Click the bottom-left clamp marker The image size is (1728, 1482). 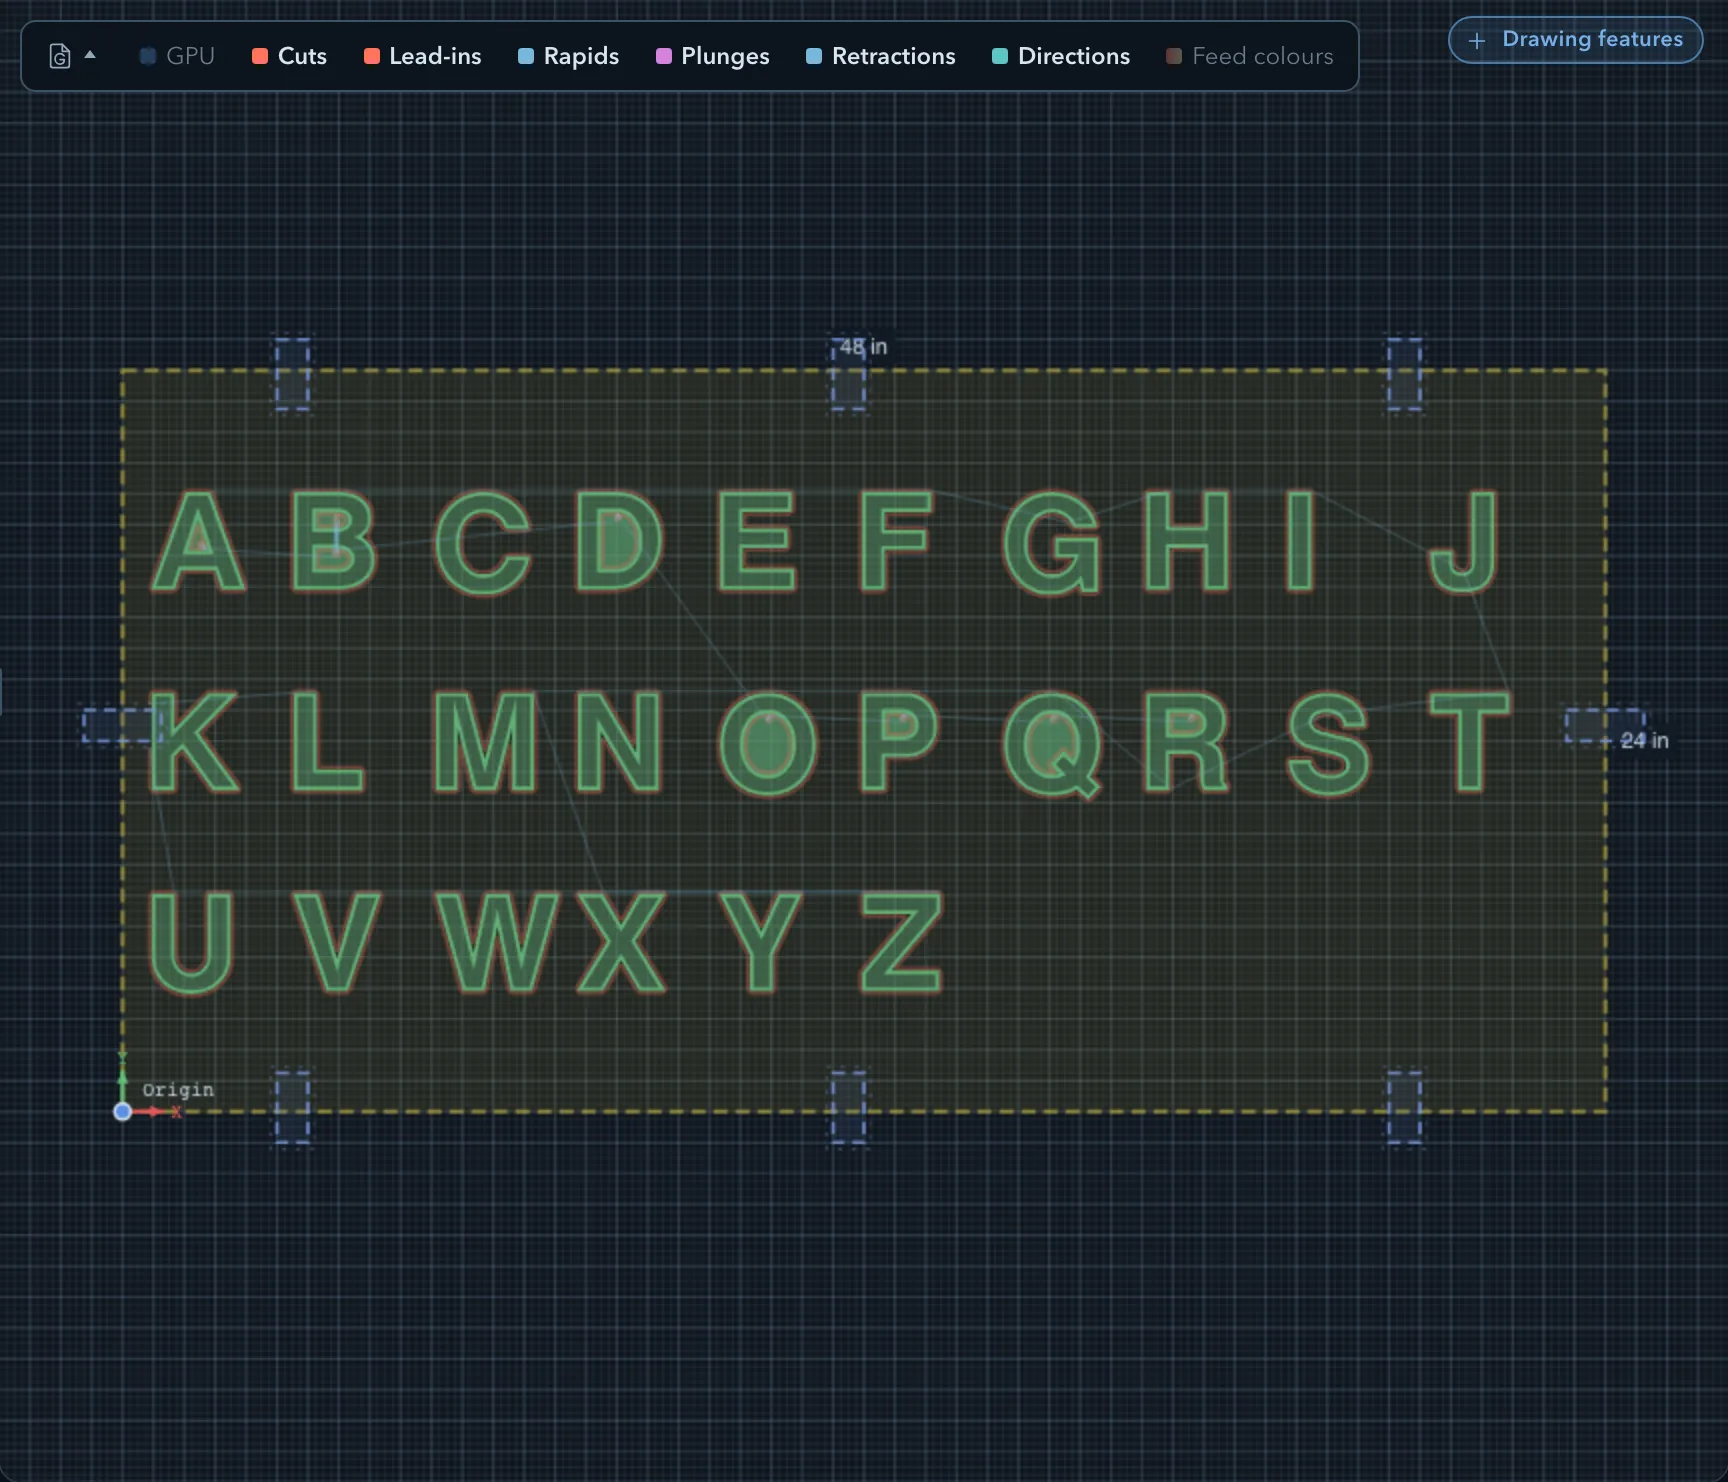pos(292,1107)
